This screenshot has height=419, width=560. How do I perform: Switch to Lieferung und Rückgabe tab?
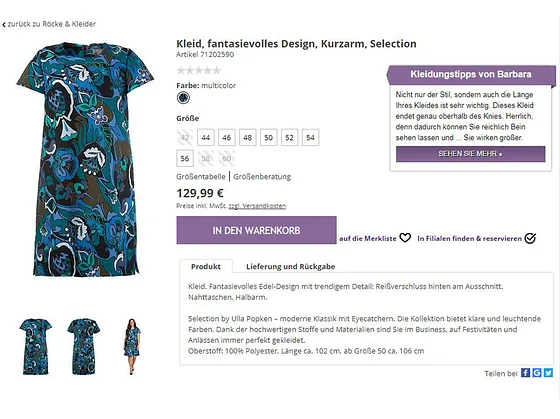coord(290,266)
